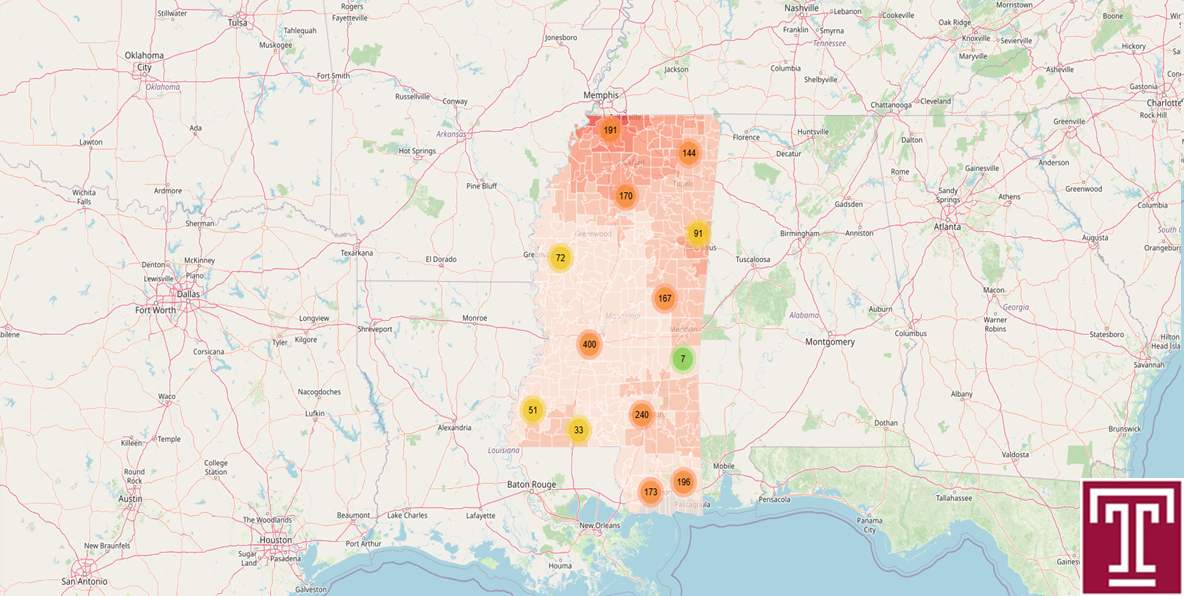Click the yellow cluster marker showing 51

pos(533,410)
